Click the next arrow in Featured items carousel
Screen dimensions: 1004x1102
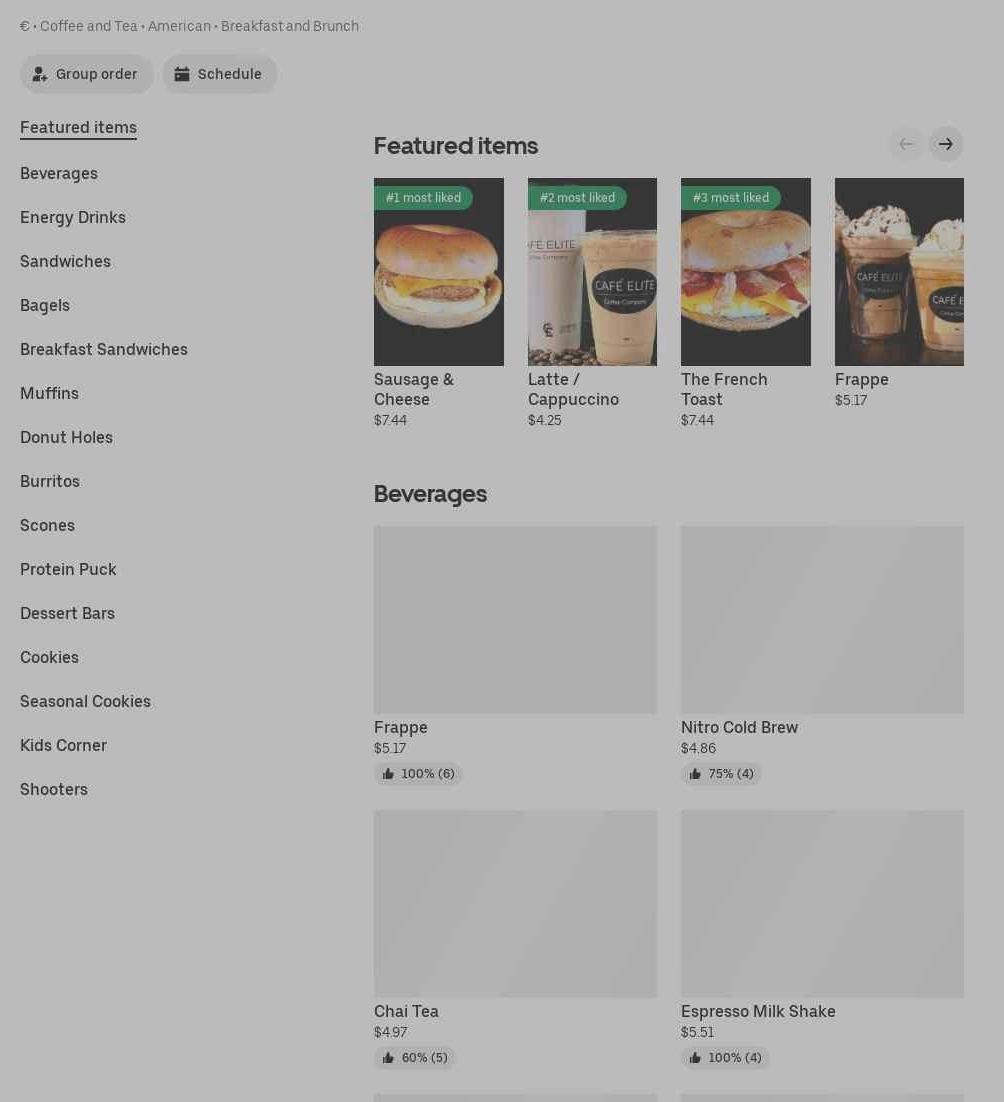(946, 144)
